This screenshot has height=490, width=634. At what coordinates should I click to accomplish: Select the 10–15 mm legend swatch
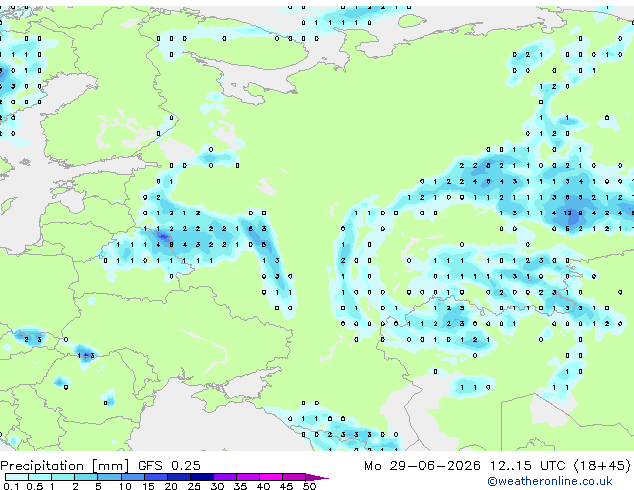133,477
